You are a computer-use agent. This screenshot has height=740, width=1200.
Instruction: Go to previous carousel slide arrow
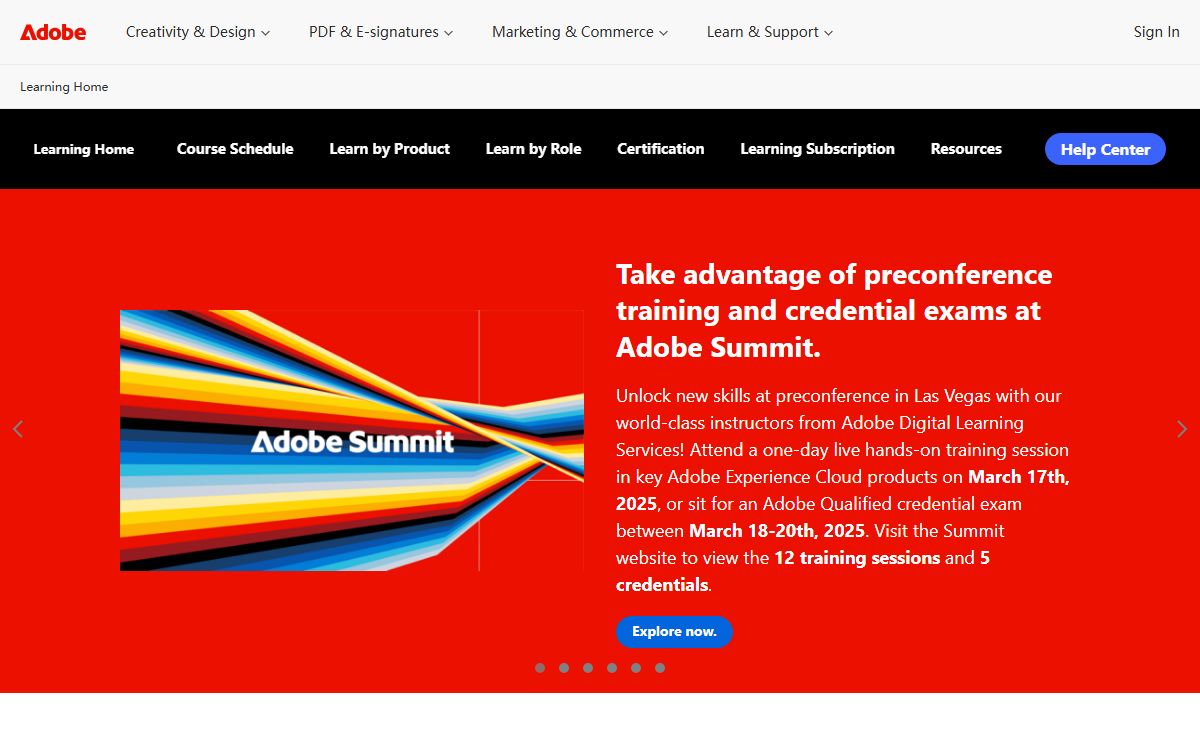18,429
